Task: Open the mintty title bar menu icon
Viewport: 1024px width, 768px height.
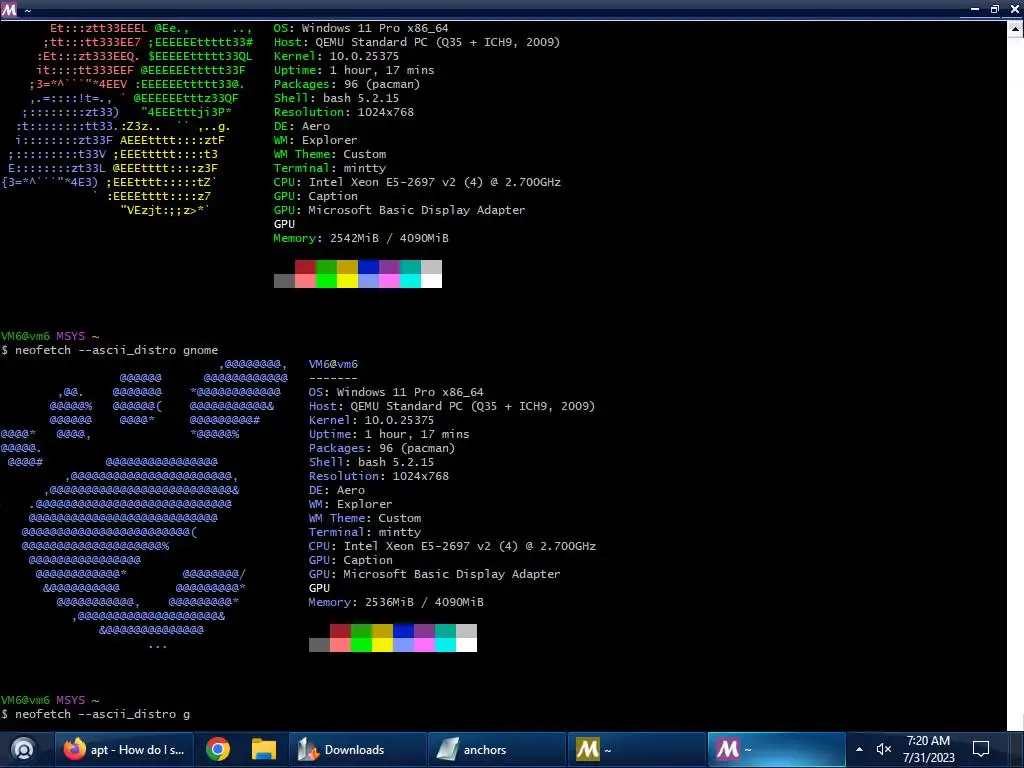Action: click(x=9, y=9)
